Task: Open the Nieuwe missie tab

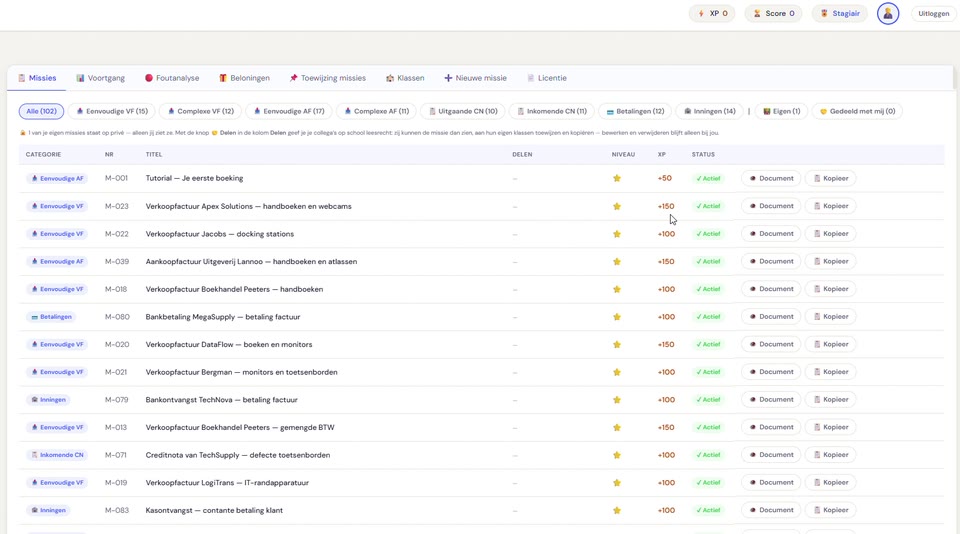Action: point(476,78)
